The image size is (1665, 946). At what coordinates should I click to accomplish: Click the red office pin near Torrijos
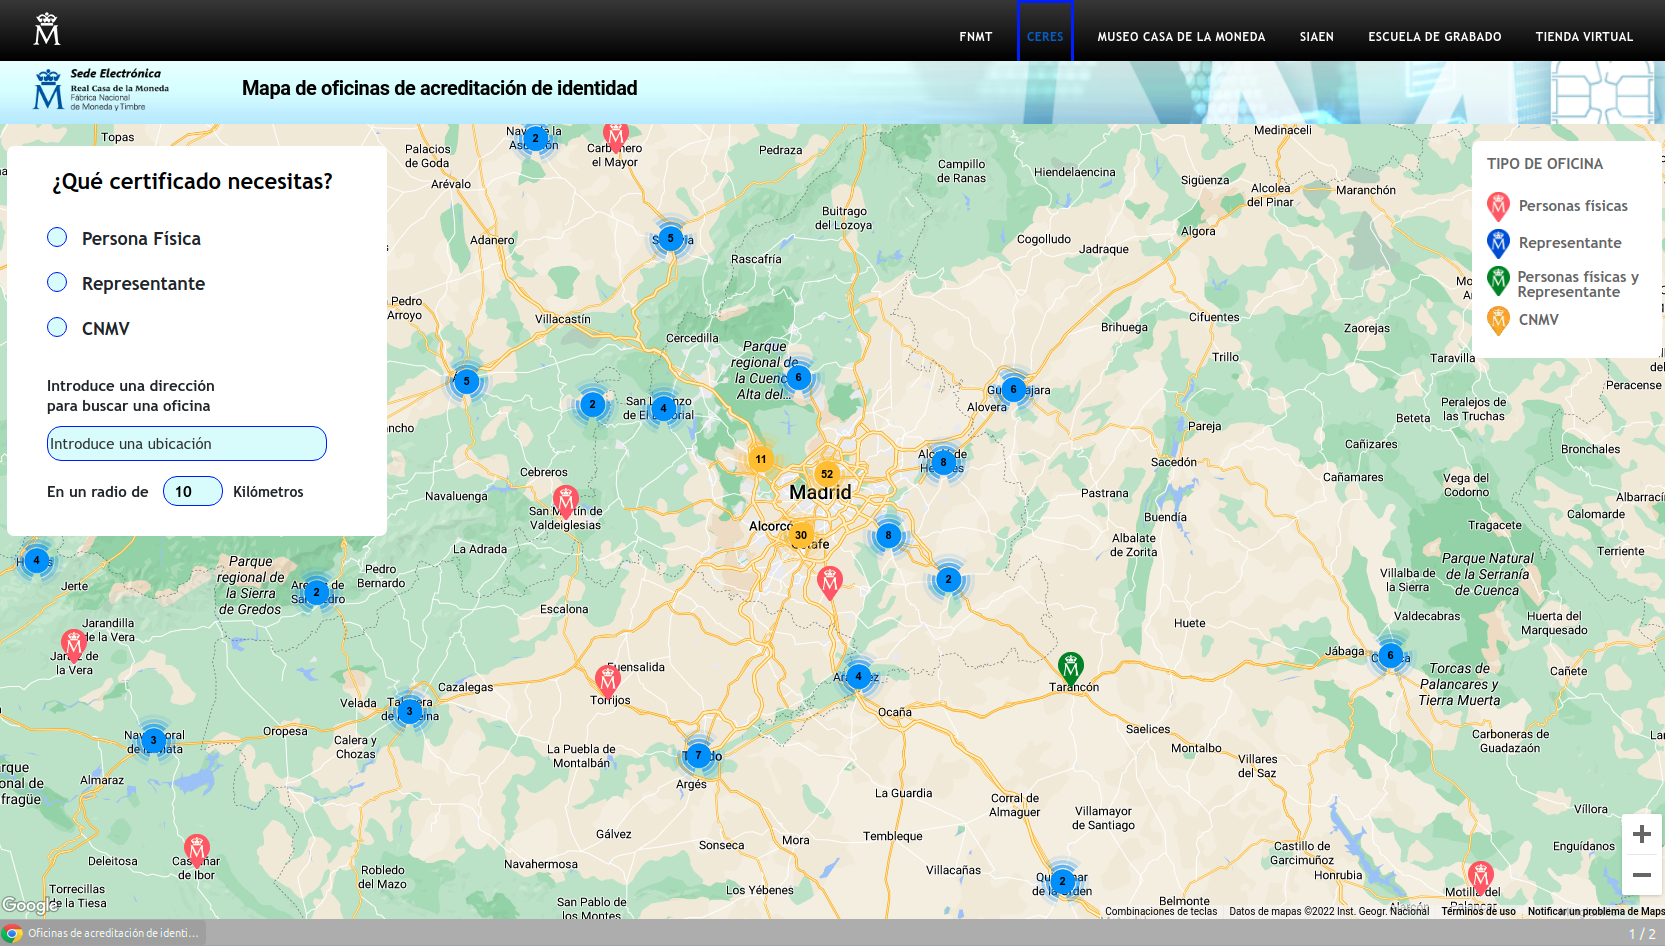tap(608, 681)
